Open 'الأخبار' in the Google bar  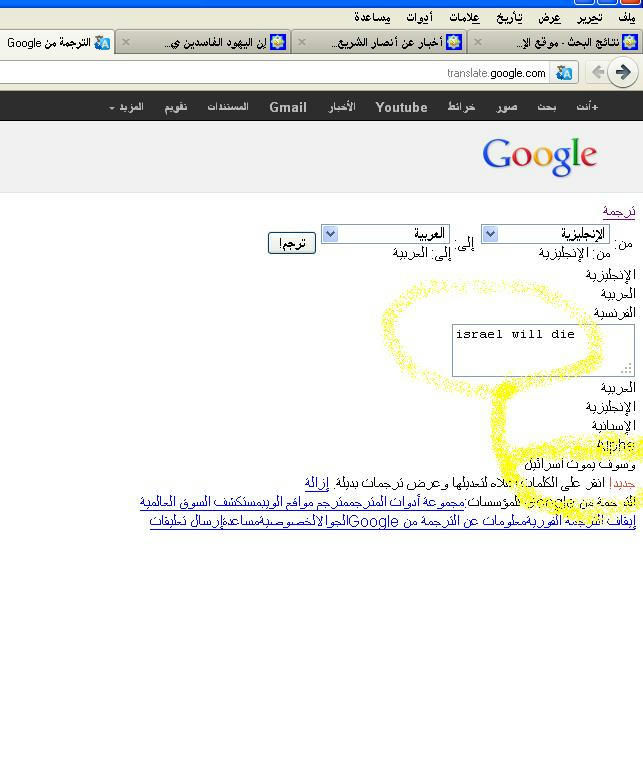click(x=342, y=107)
